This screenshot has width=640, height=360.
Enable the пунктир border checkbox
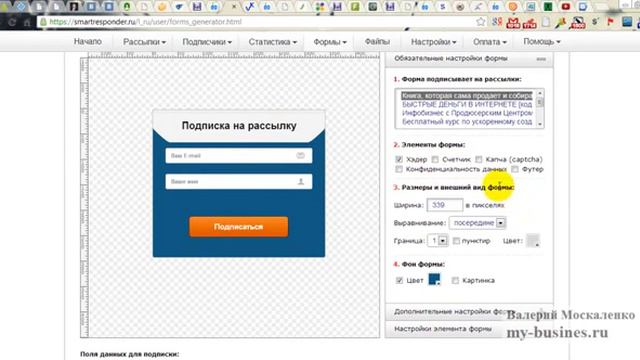456,241
